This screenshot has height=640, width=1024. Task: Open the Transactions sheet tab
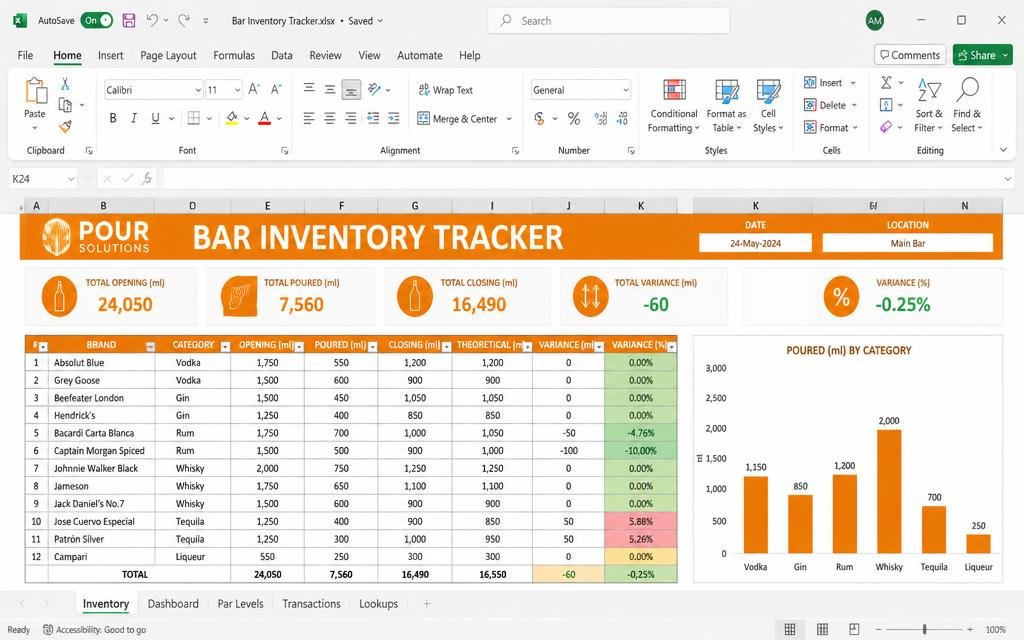click(x=312, y=604)
